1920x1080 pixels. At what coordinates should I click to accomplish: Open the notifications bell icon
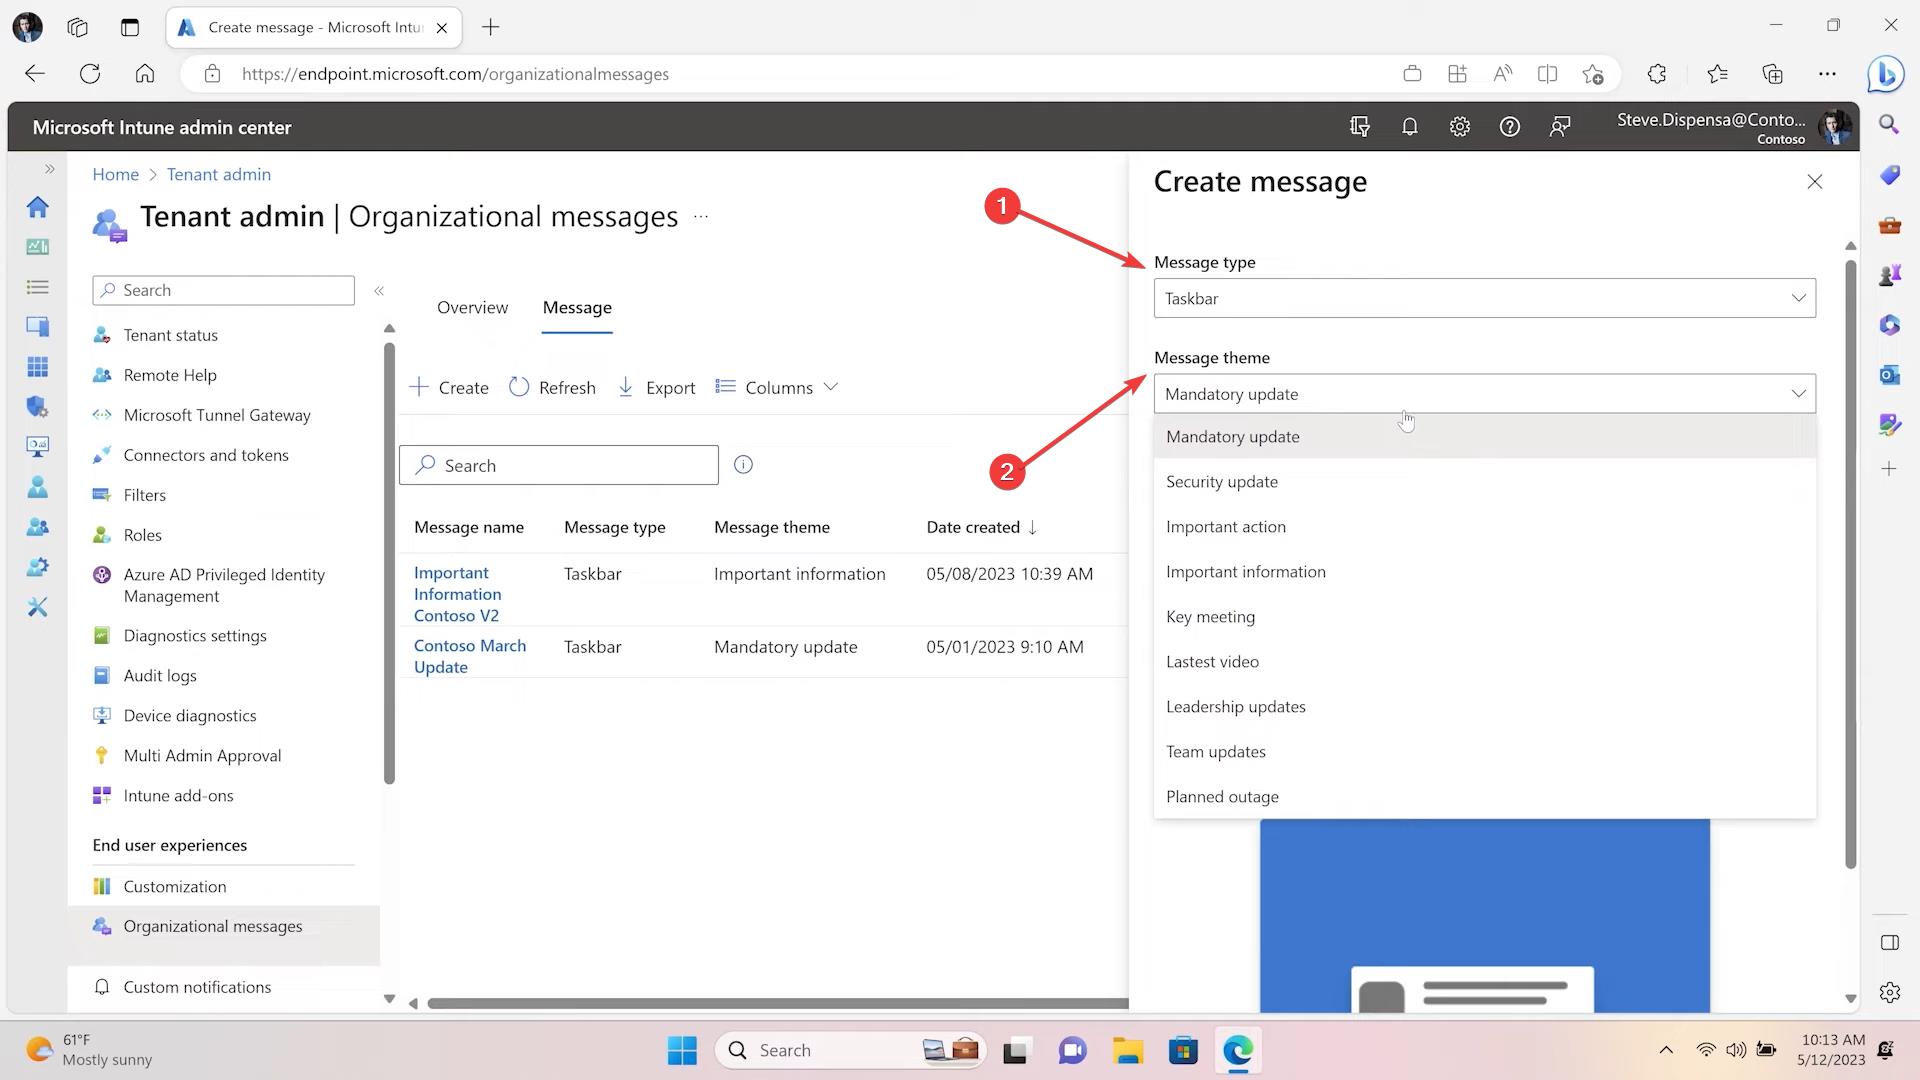(x=1409, y=127)
